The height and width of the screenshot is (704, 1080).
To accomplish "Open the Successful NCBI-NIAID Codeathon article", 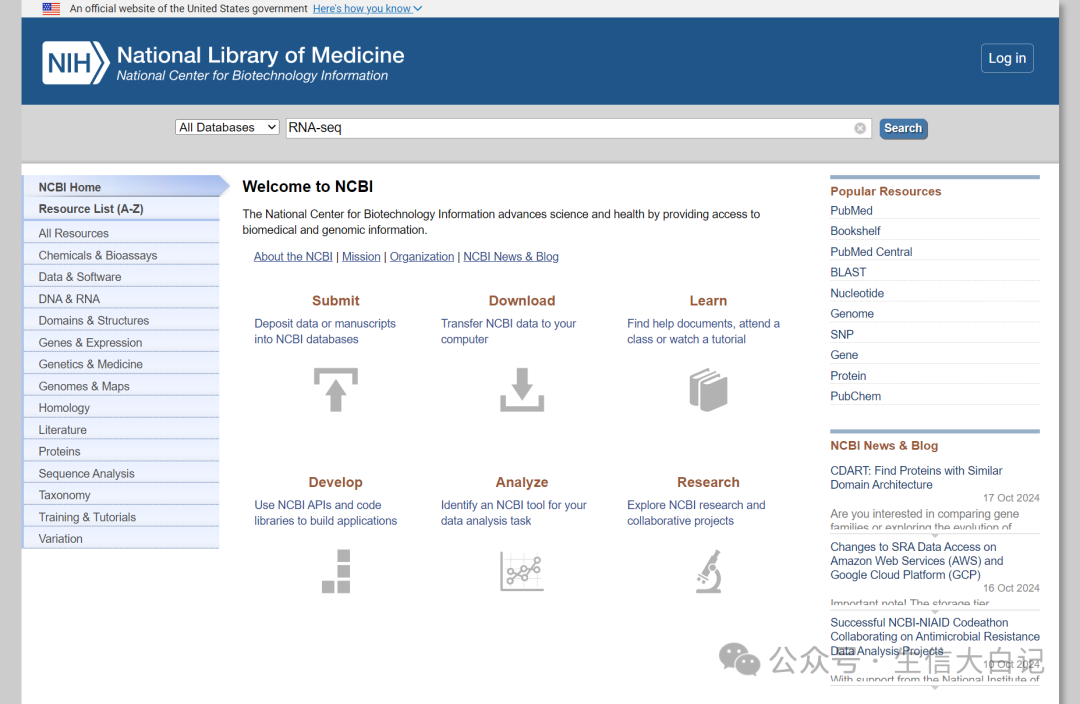I will coord(935,636).
